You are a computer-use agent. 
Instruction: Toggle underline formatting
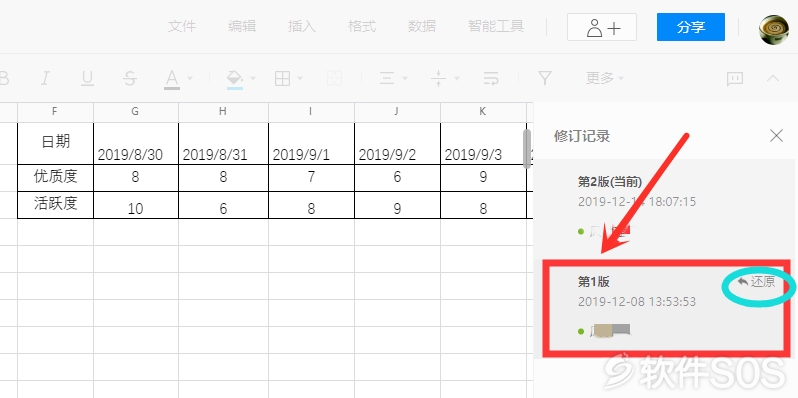[x=88, y=78]
